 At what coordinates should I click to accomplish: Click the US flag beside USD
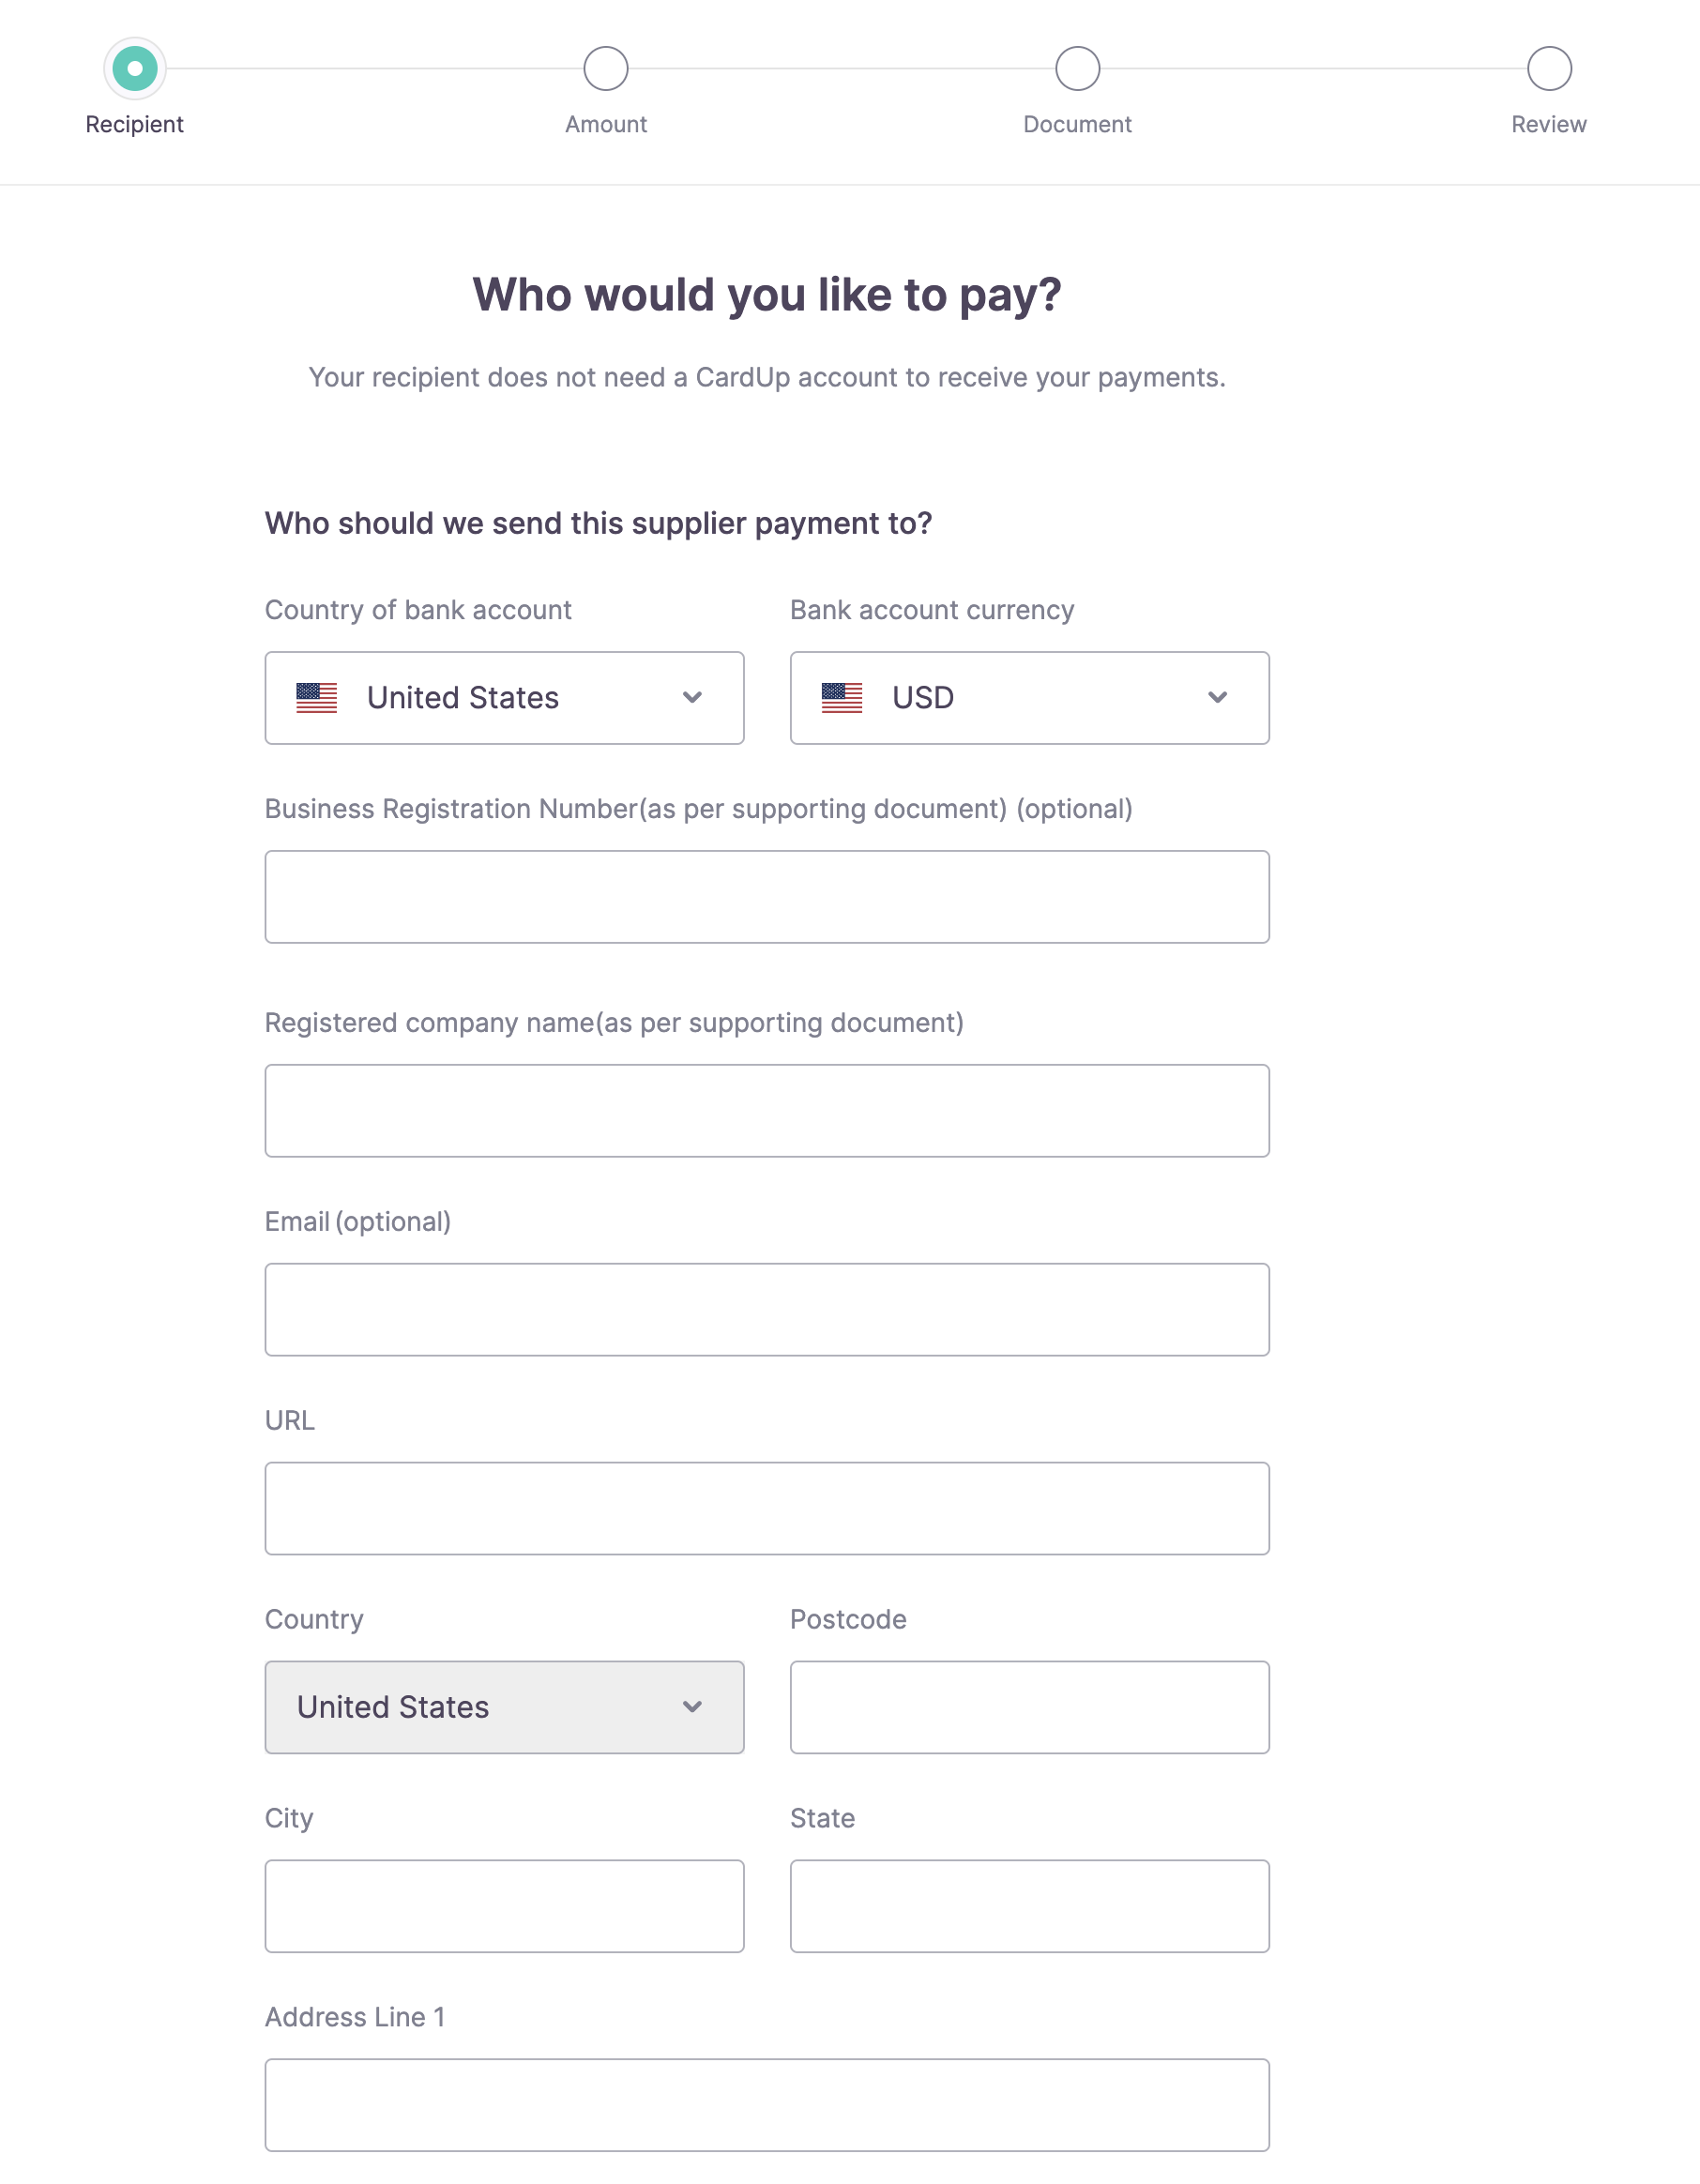click(x=842, y=698)
